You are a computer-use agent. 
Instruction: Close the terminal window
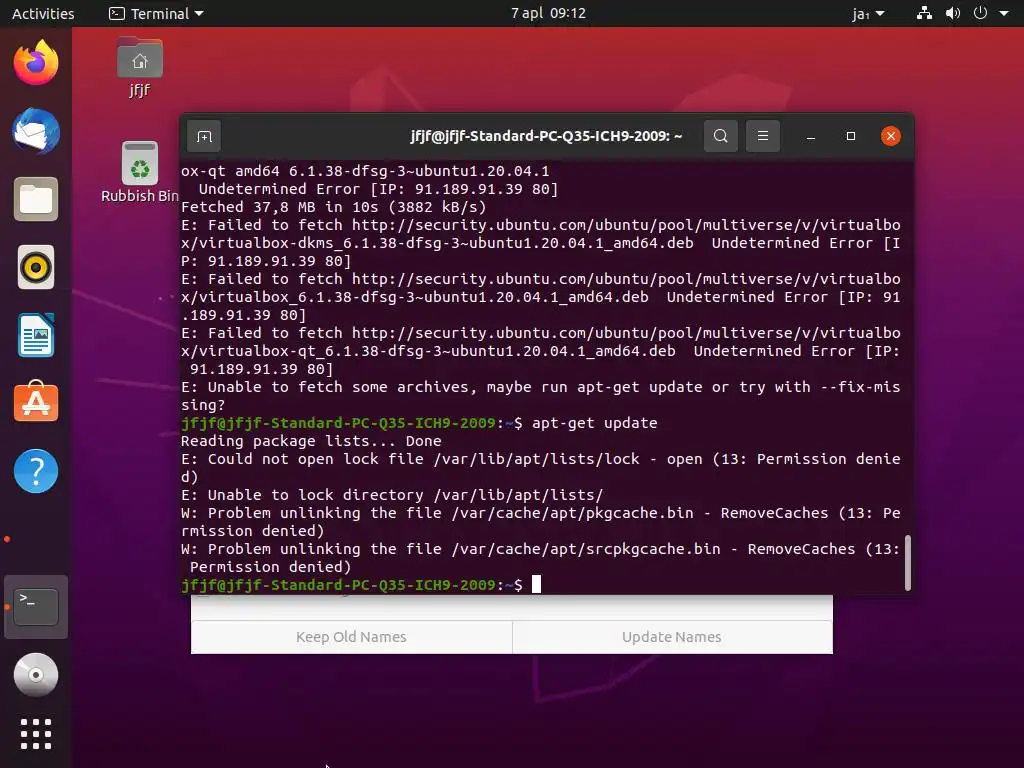[x=891, y=136]
